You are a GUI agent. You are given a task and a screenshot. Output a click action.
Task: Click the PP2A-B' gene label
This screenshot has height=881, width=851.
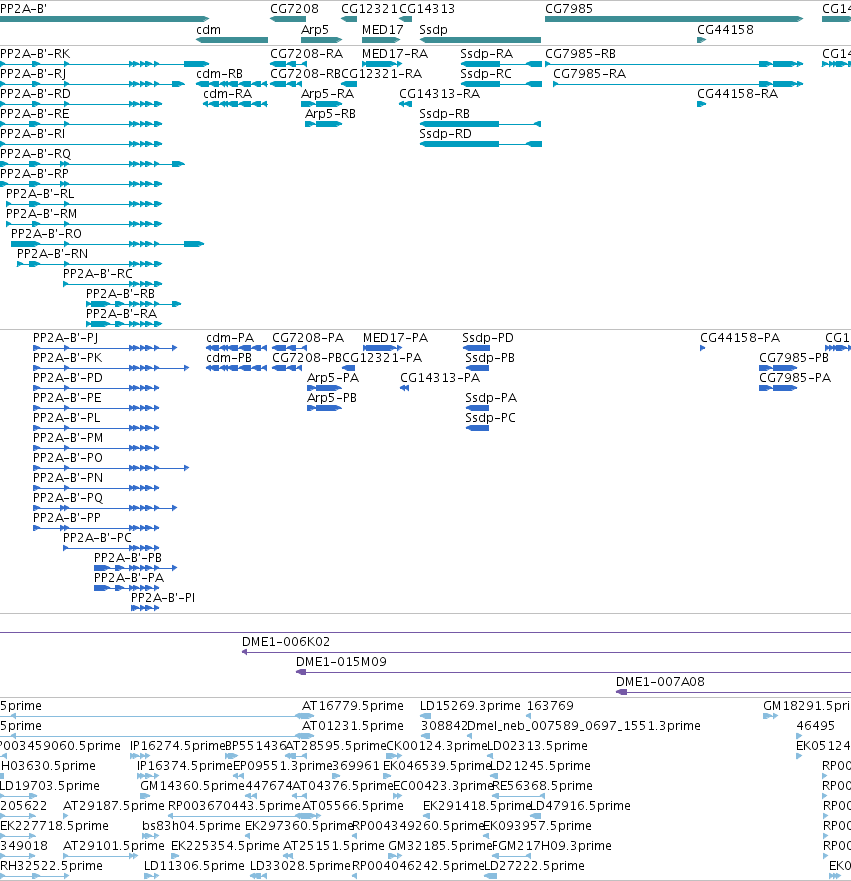[24, 9]
